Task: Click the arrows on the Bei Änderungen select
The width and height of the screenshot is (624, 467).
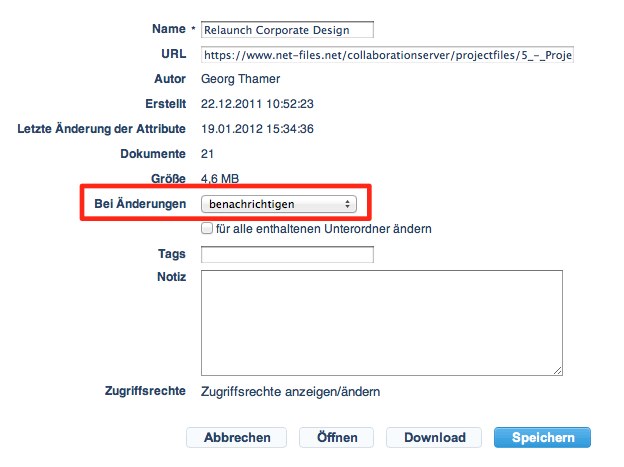Action: (x=347, y=204)
